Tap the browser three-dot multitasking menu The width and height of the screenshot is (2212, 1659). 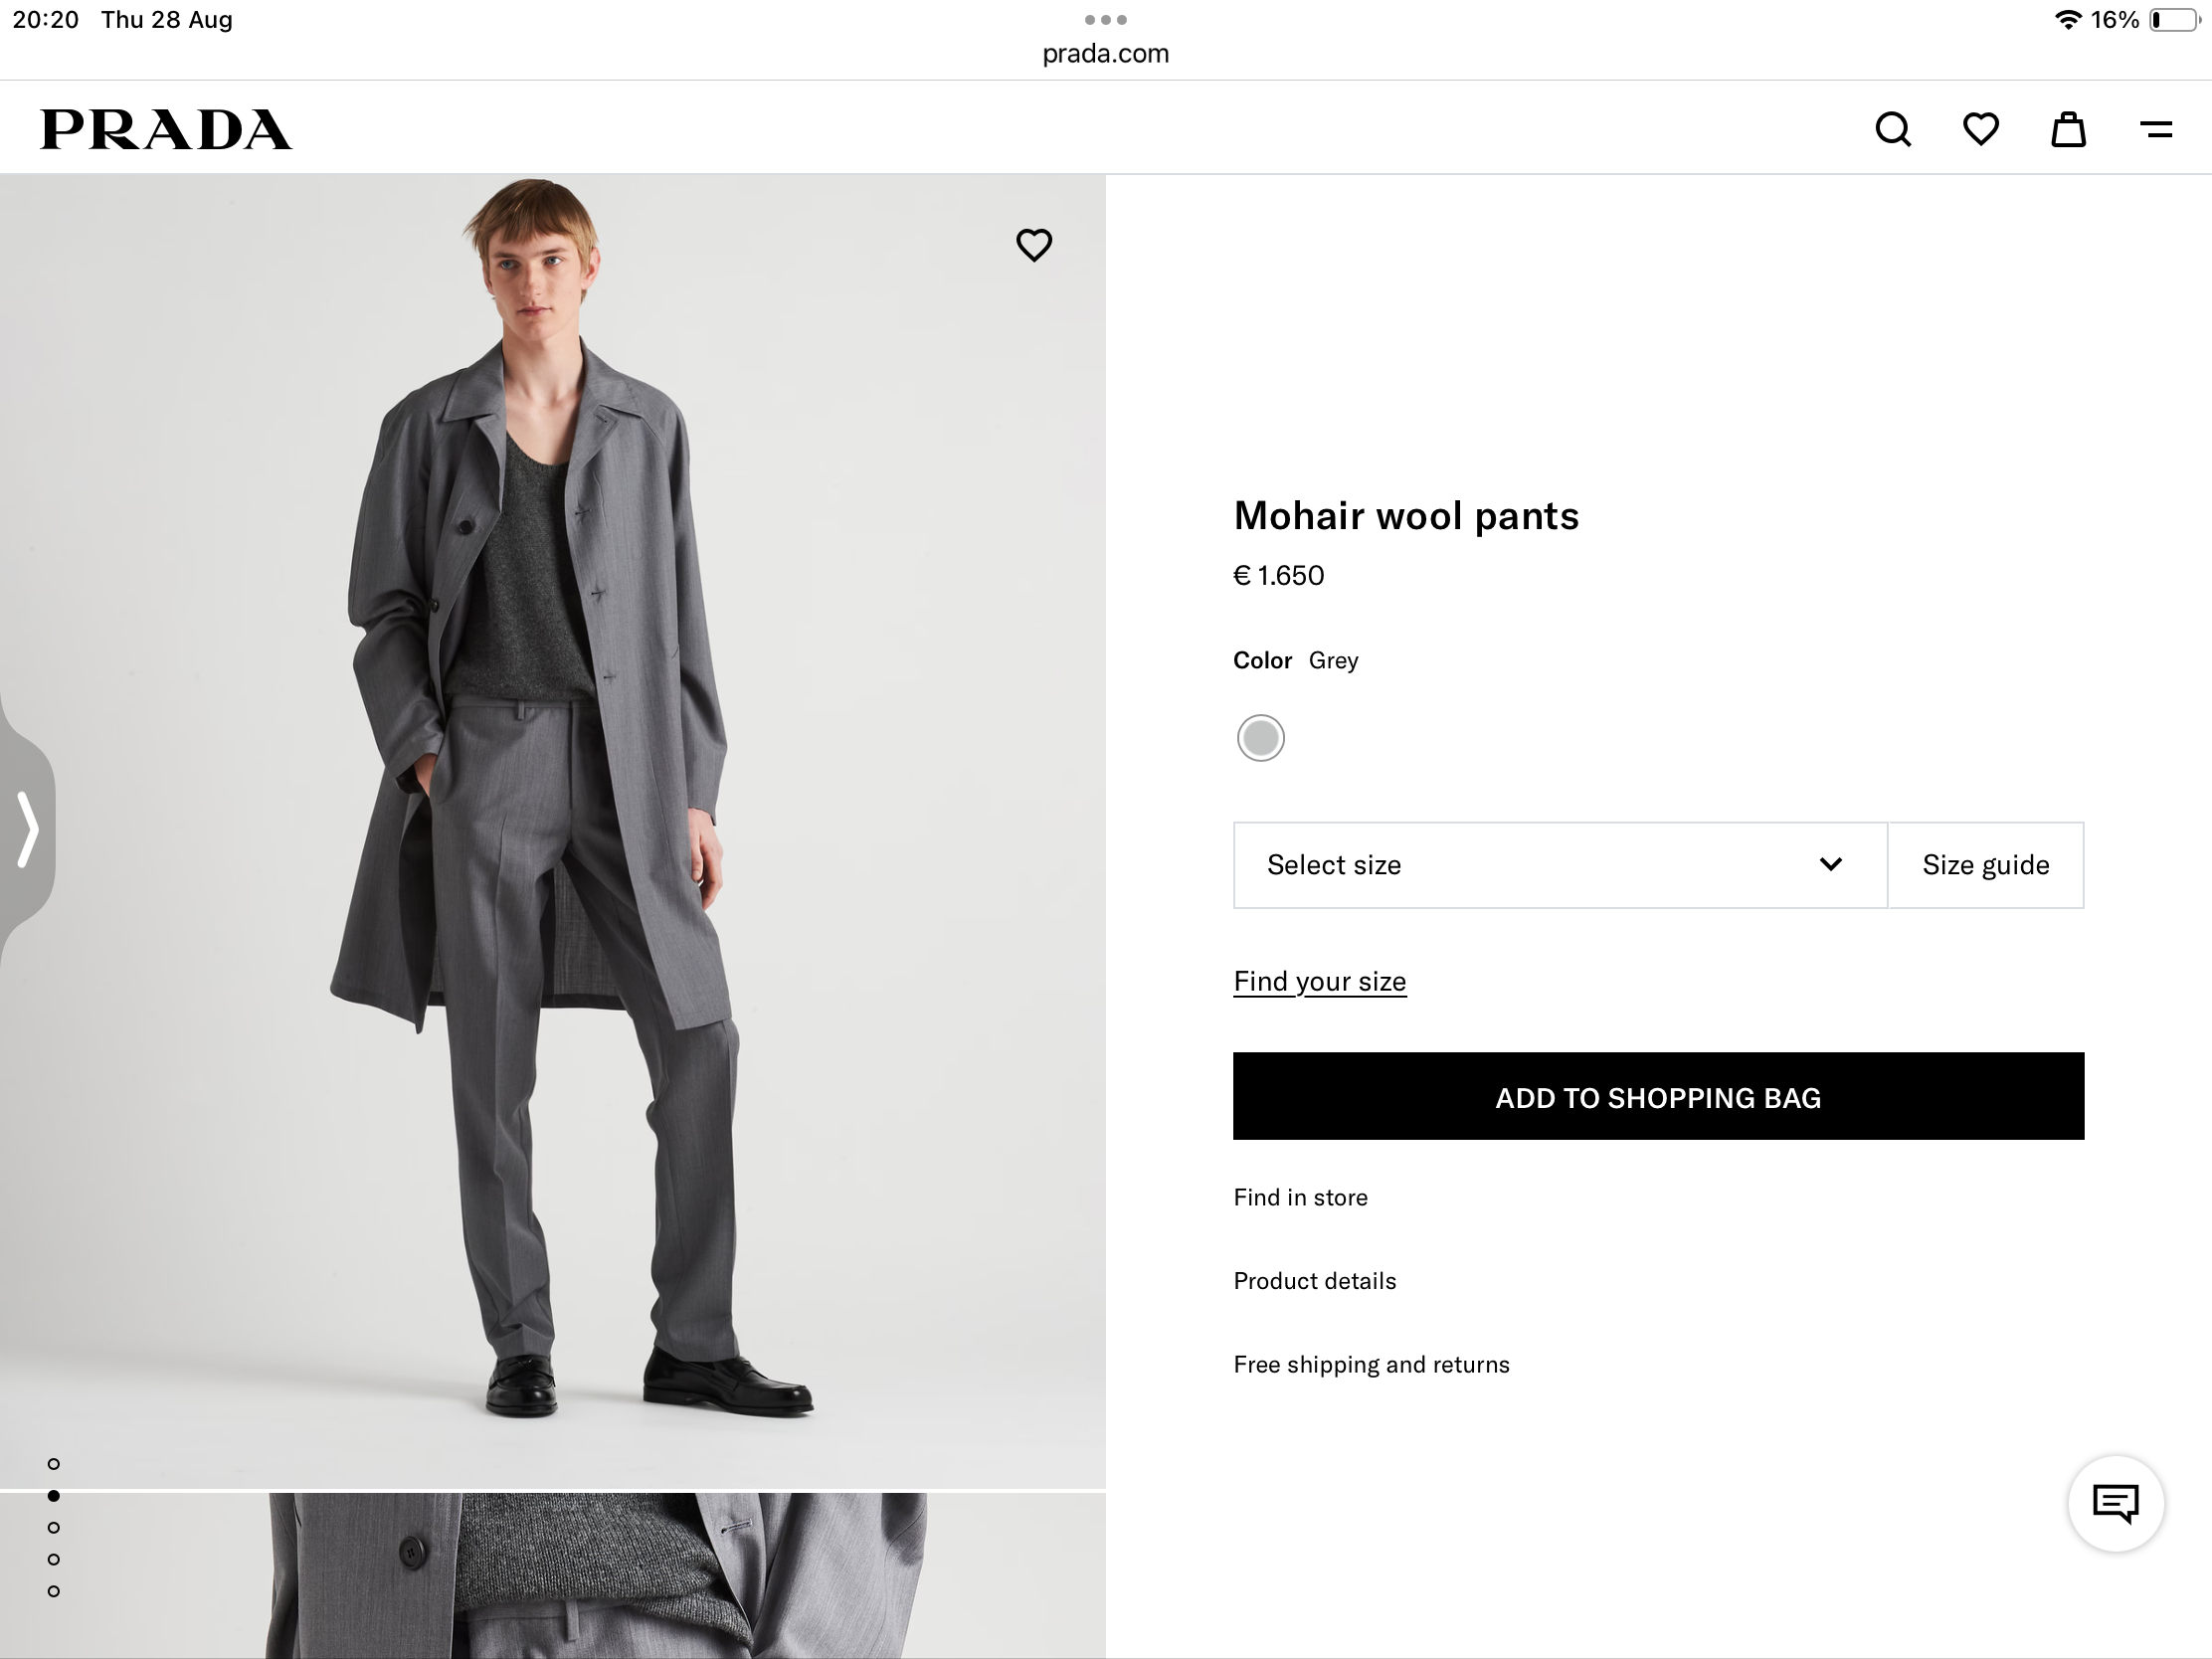tap(1106, 20)
